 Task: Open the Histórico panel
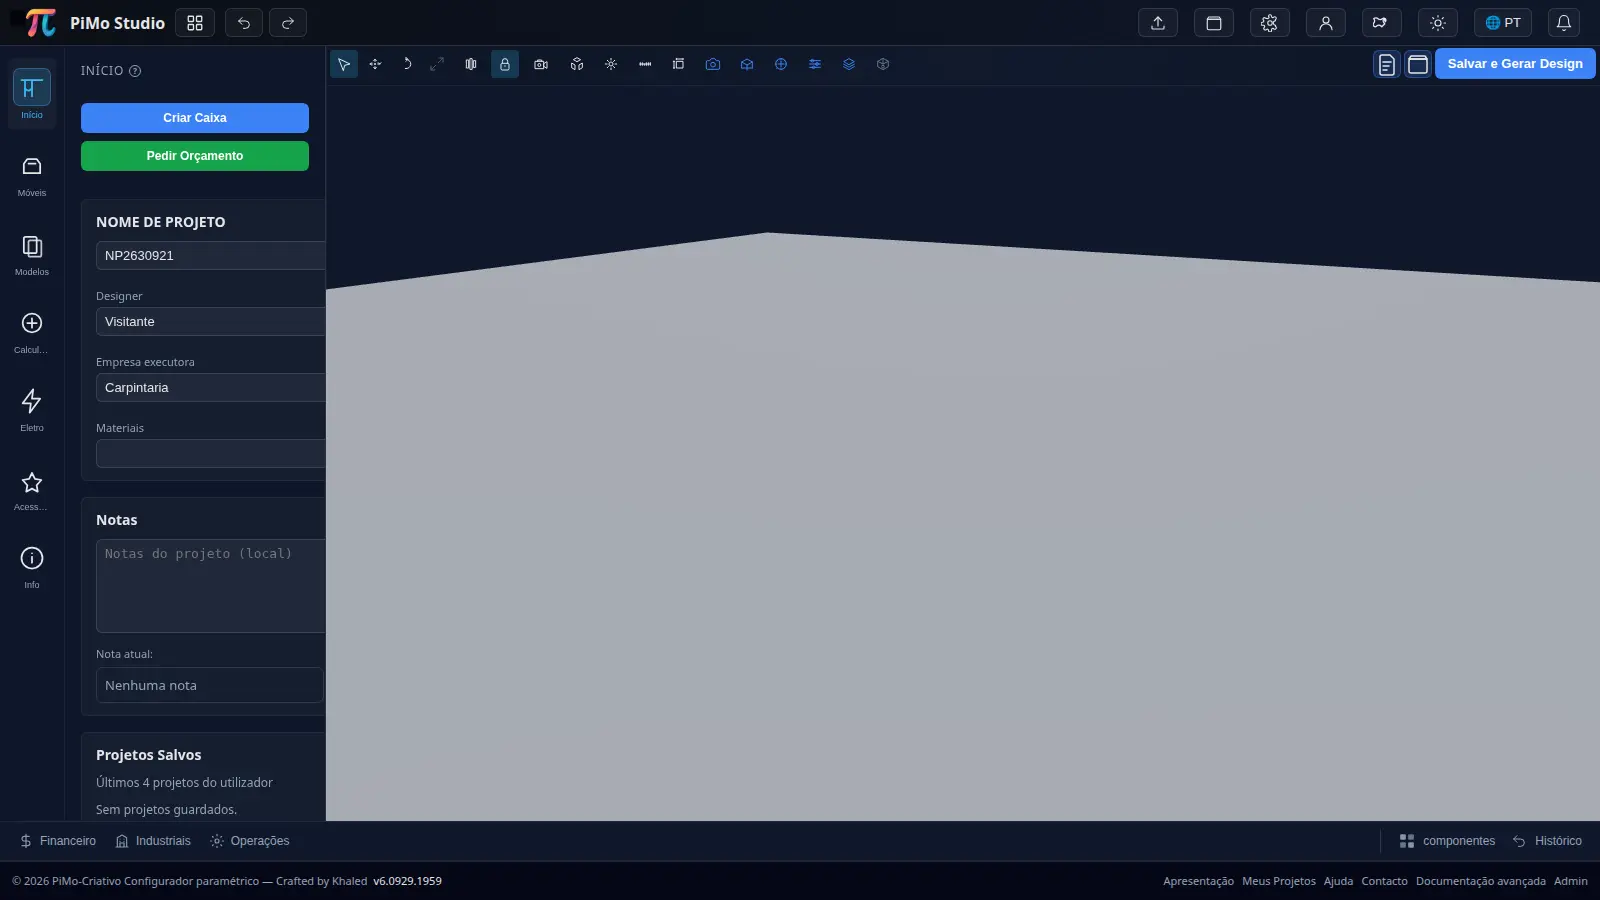pyautogui.click(x=1548, y=841)
